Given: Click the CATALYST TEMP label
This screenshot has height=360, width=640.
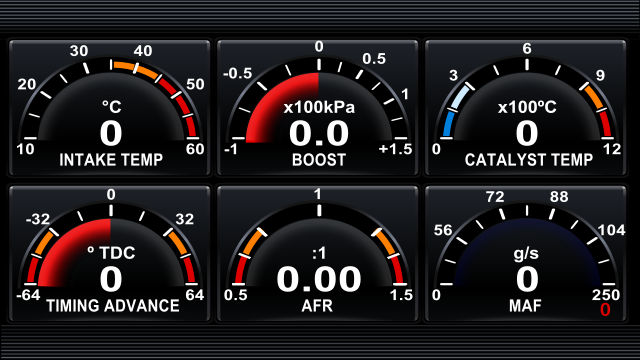Looking at the screenshot, I should pyautogui.click(x=529, y=160).
